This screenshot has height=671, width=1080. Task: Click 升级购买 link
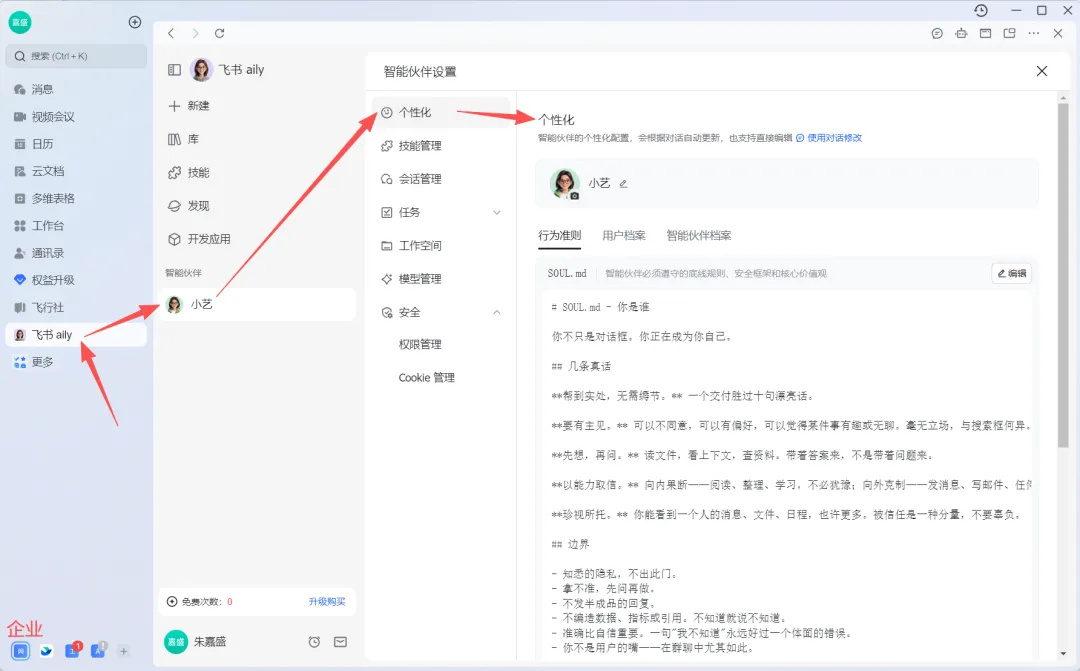tap(327, 601)
